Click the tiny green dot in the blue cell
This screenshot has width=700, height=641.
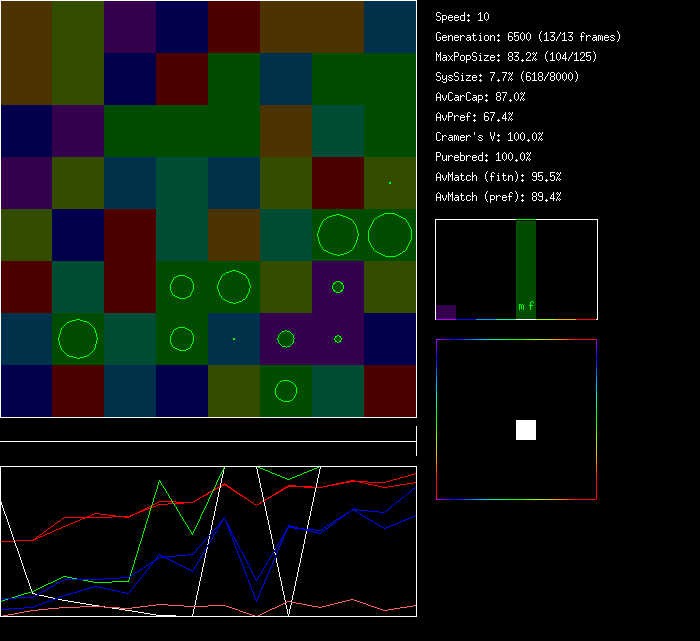234,339
